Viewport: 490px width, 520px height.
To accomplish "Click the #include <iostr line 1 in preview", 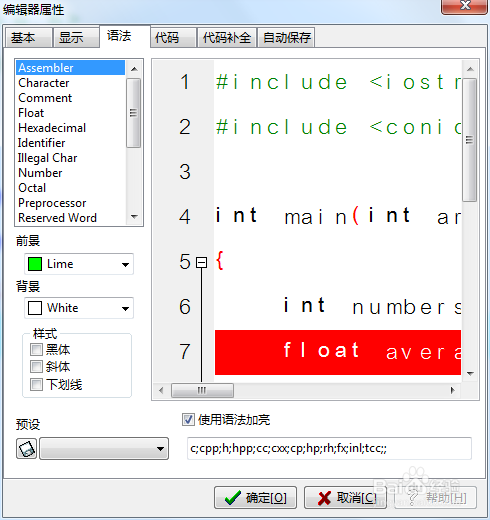I will pos(338,82).
